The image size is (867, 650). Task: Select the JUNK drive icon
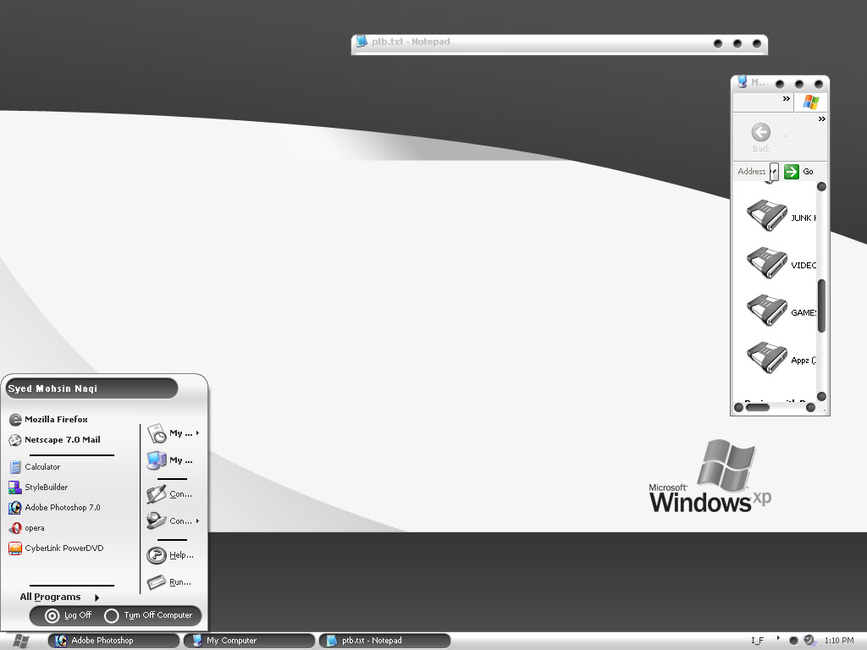click(767, 216)
